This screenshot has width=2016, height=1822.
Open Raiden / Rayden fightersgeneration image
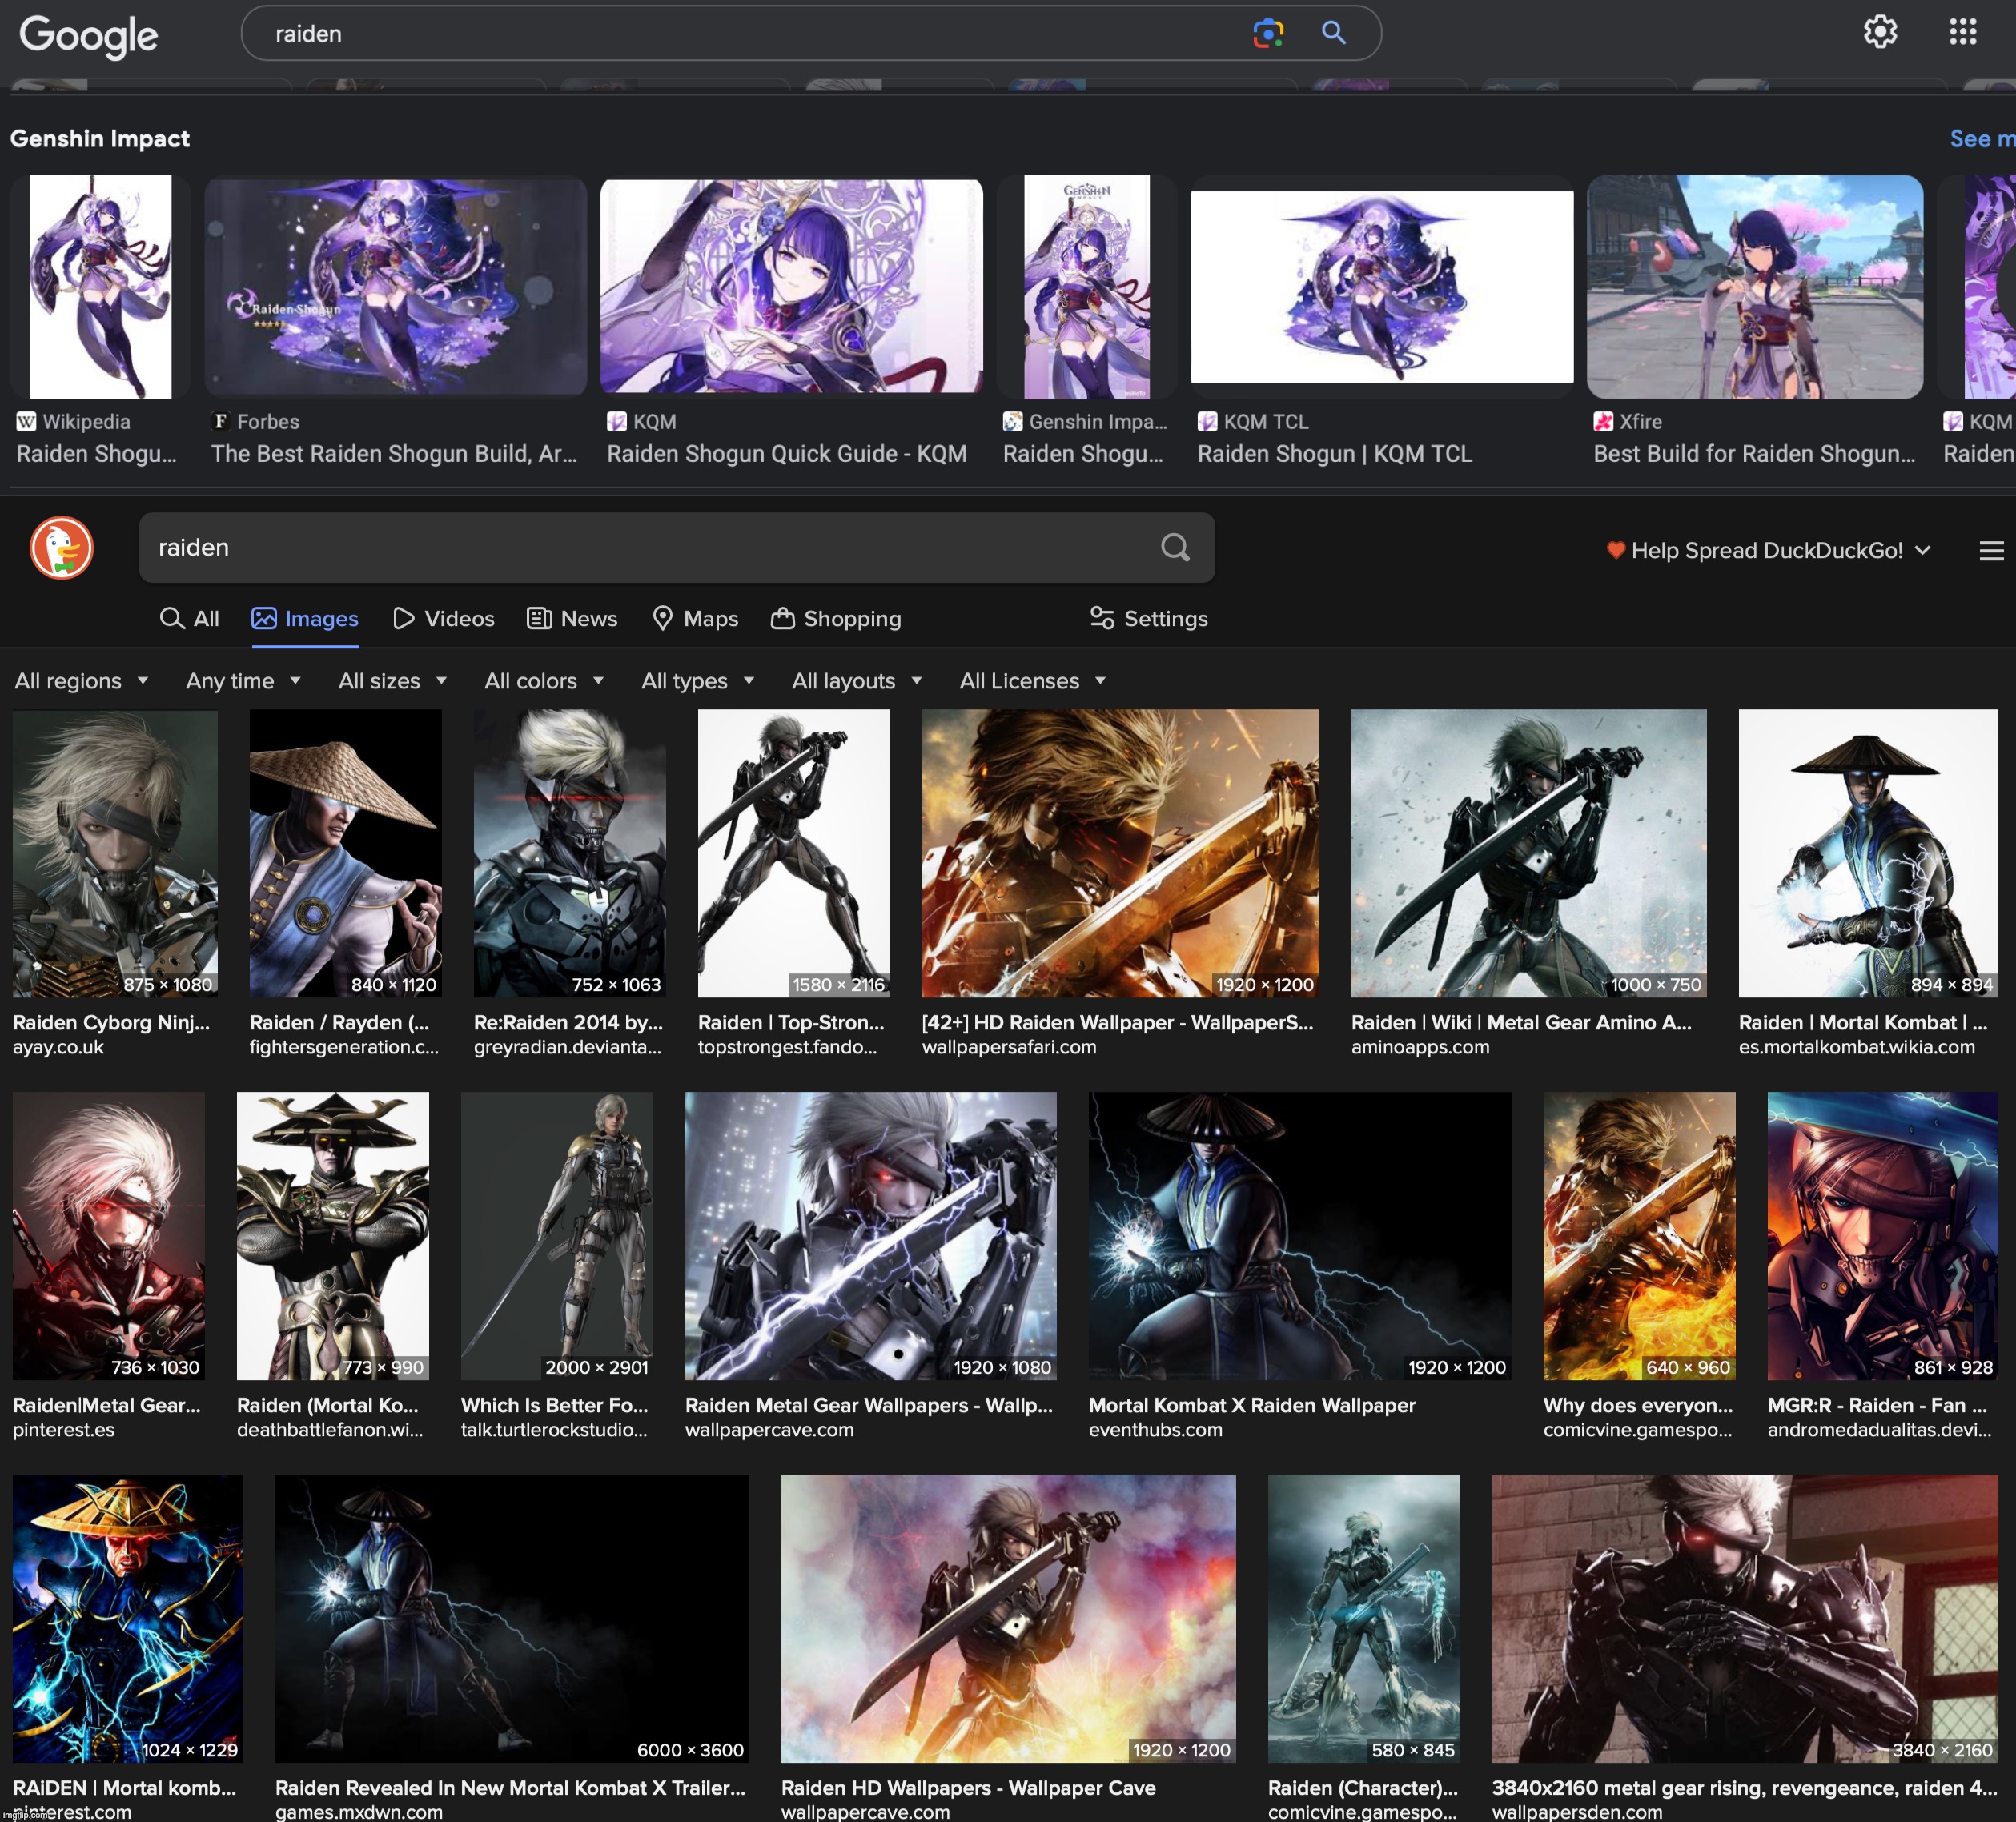tap(345, 853)
